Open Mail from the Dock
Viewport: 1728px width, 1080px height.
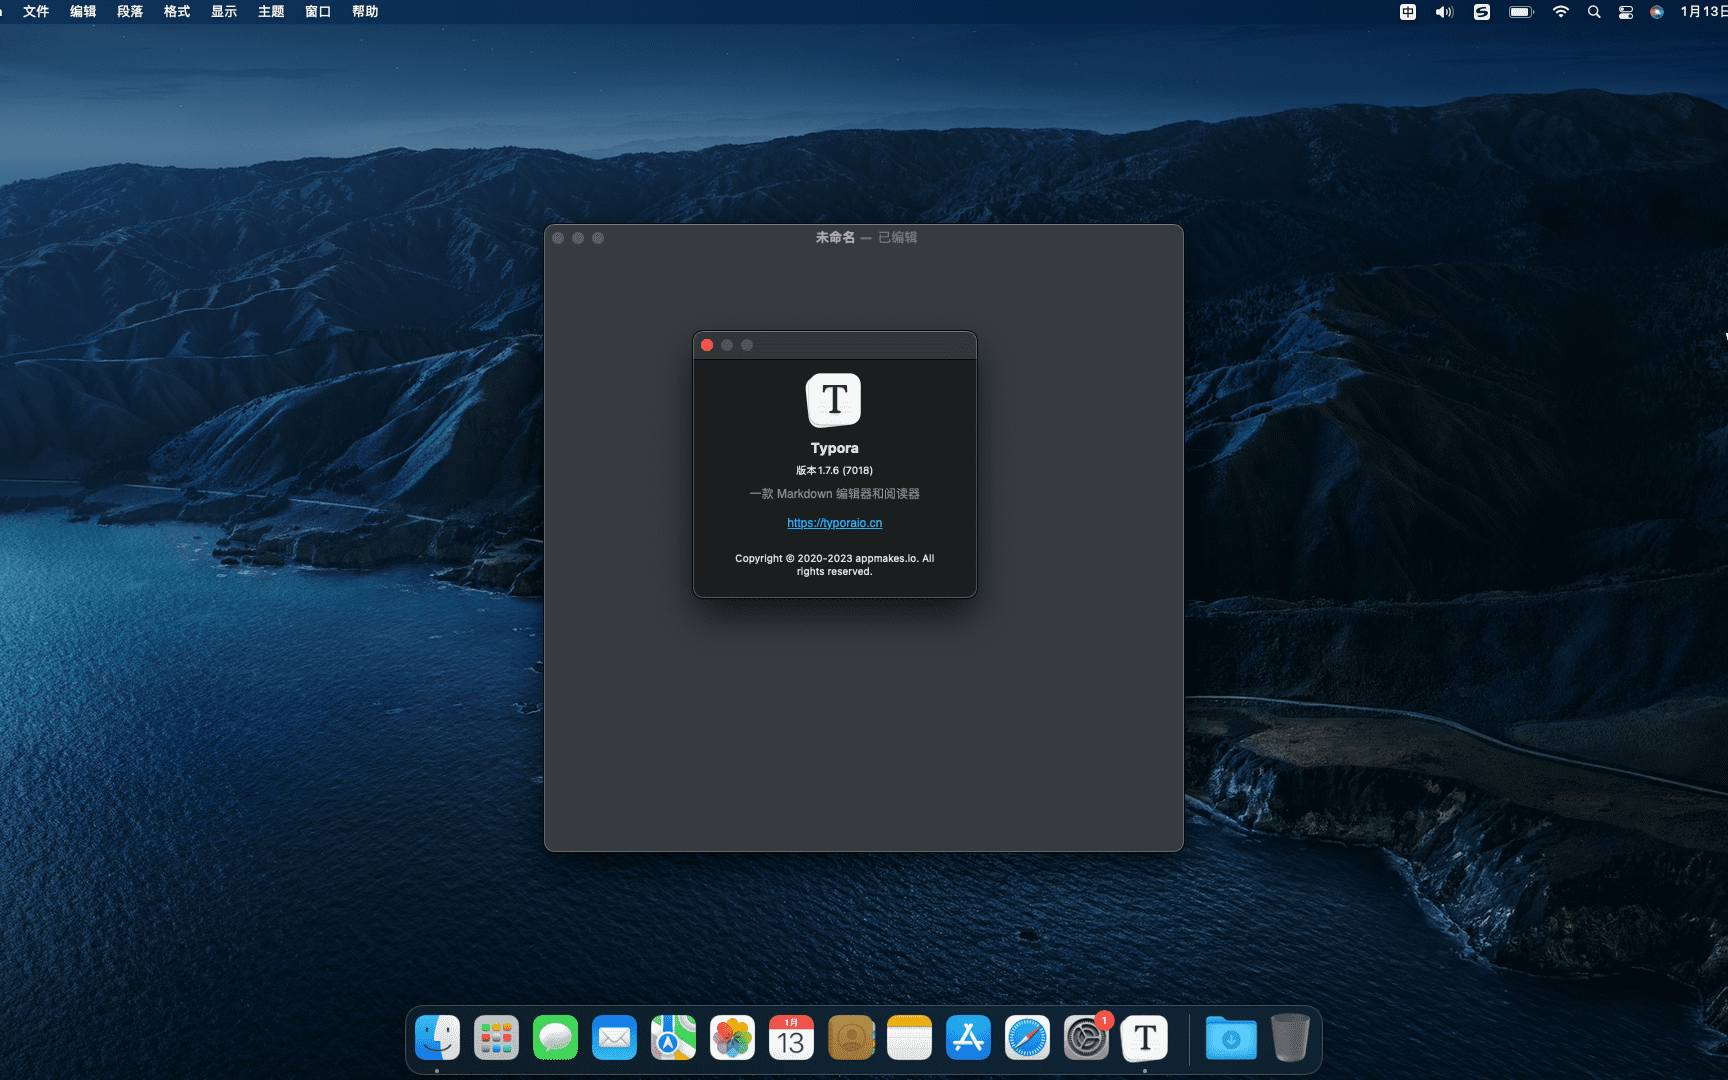point(614,1038)
